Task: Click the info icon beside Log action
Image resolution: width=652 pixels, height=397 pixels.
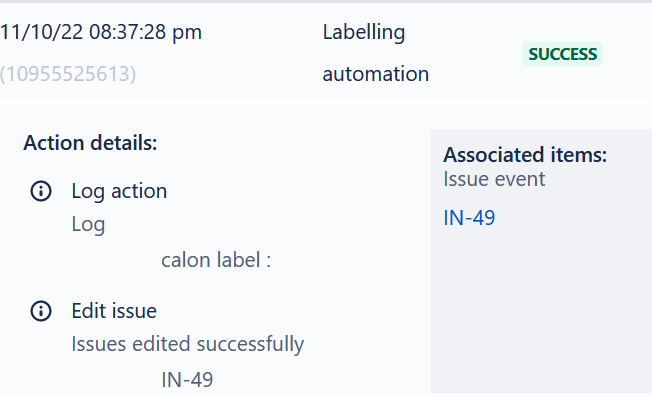Action: (41, 191)
